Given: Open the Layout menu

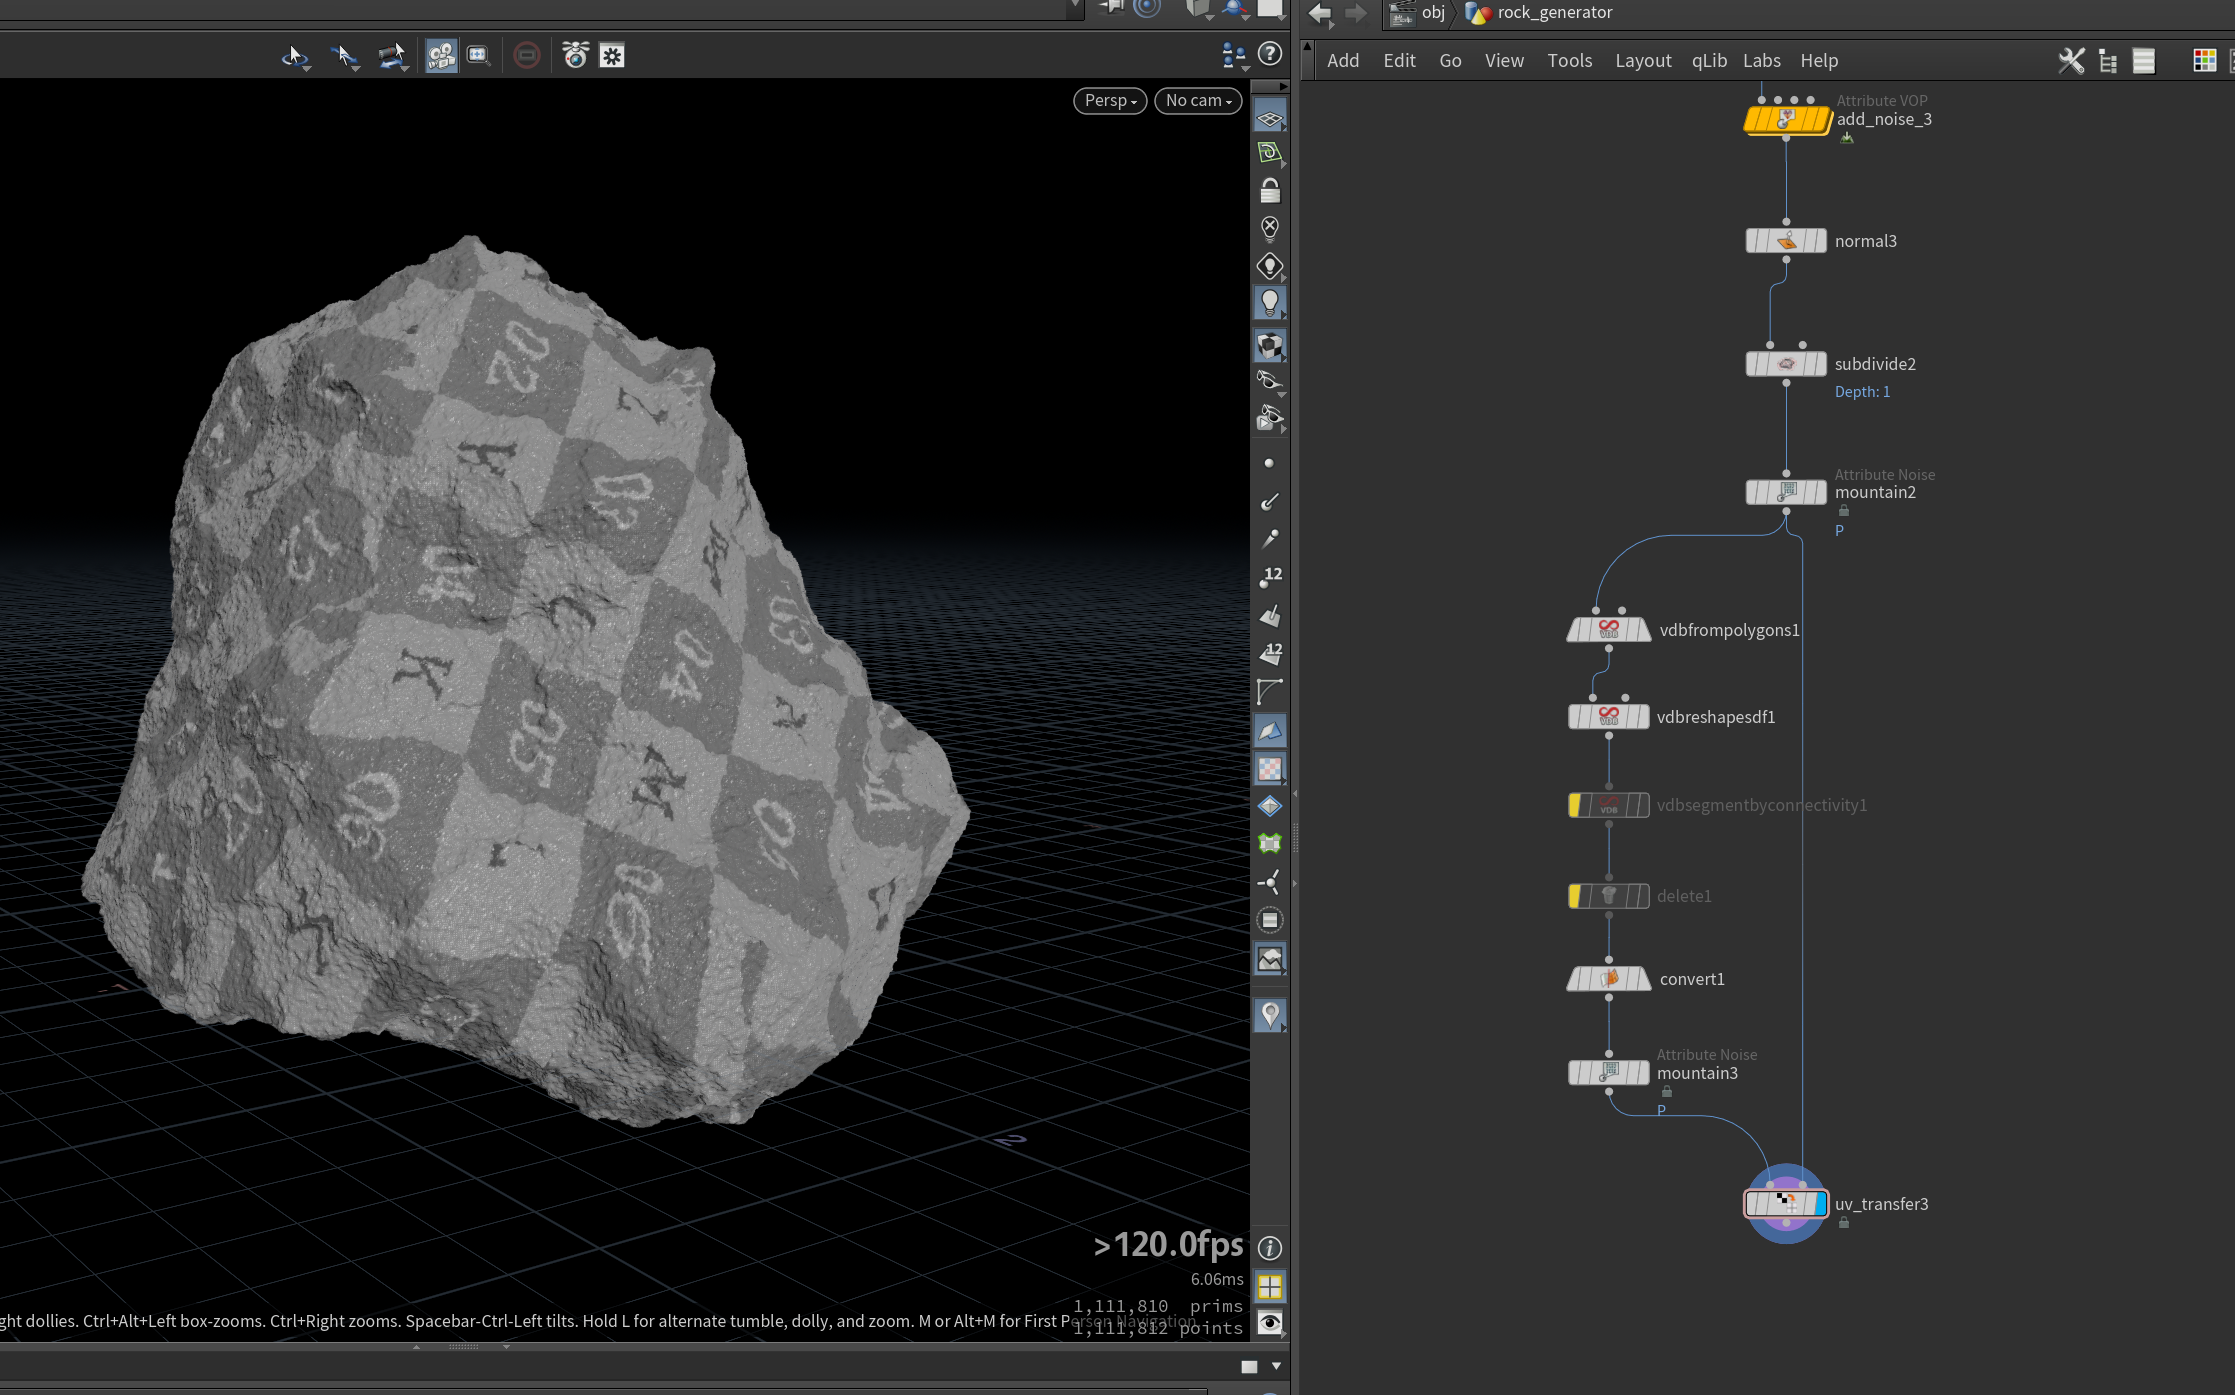Looking at the screenshot, I should coord(1643,61).
